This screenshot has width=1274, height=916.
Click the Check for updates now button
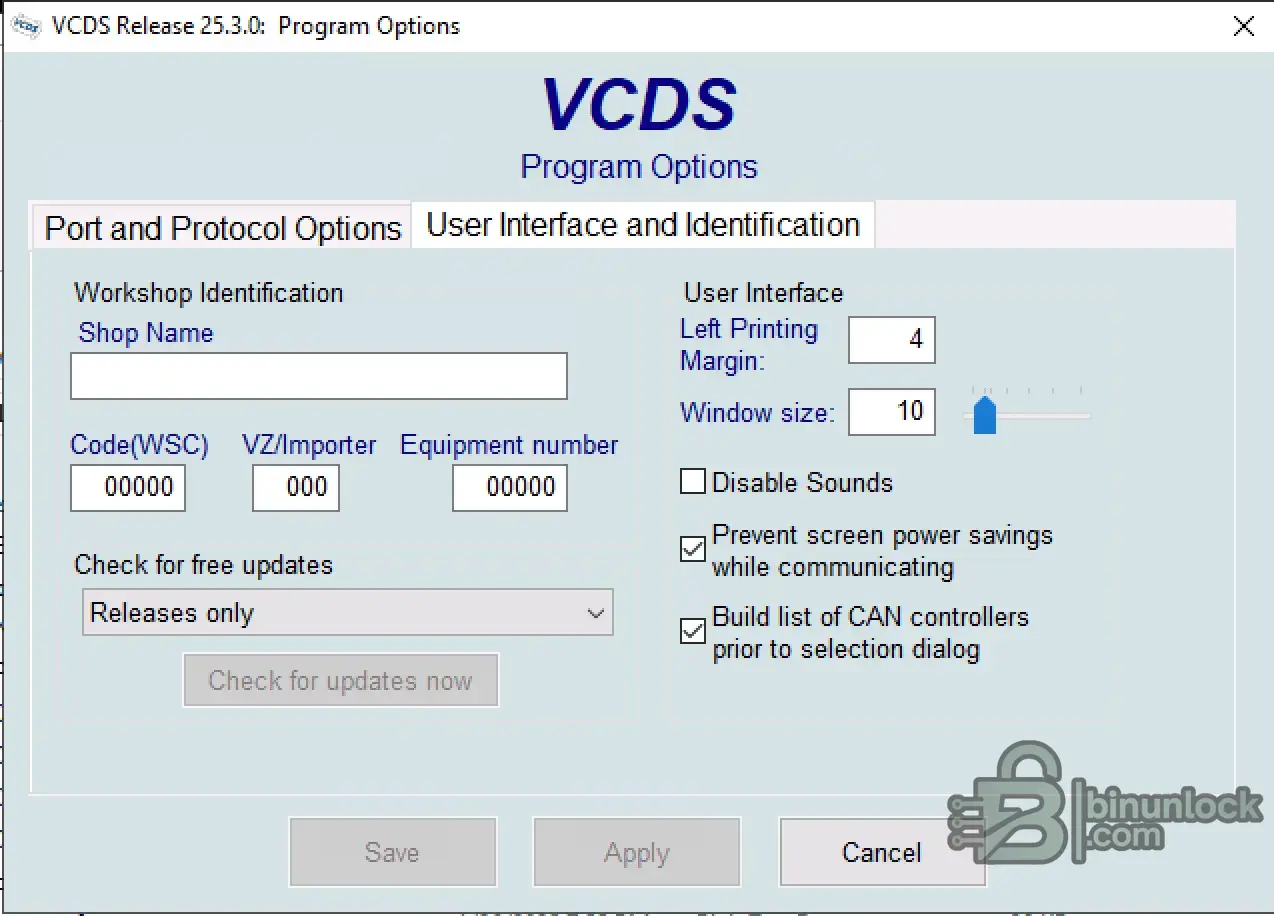click(x=340, y=681)
